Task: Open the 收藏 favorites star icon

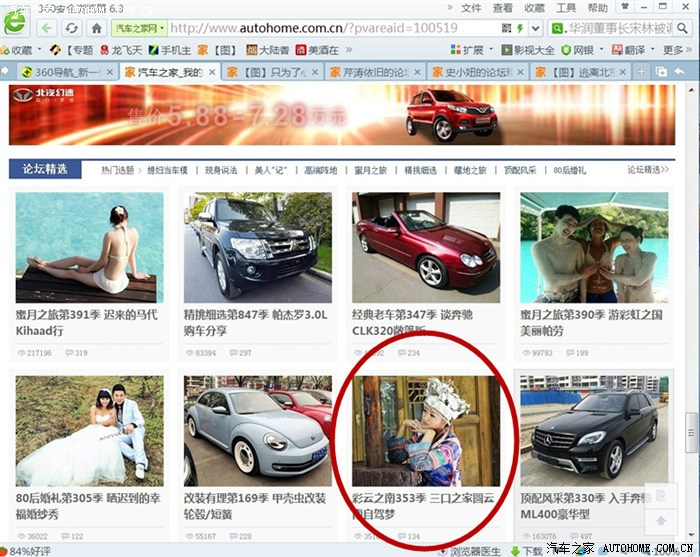Action: coord(10,50)
